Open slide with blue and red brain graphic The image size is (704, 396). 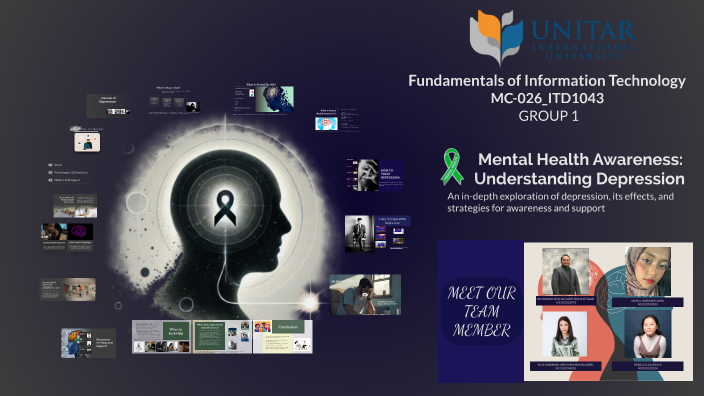(x=337, y=120)
